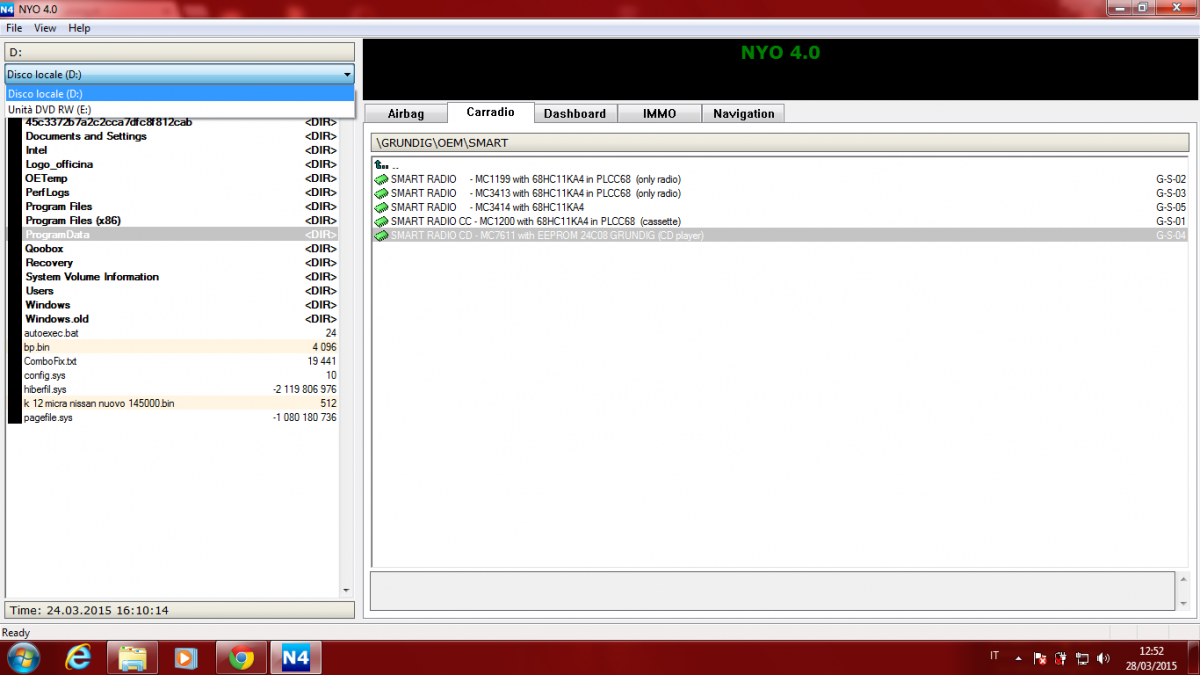Viewport: 1200px width, 675px height.
Task: Click the G-S-02 code in the list
Action: tap(1170, 180)
